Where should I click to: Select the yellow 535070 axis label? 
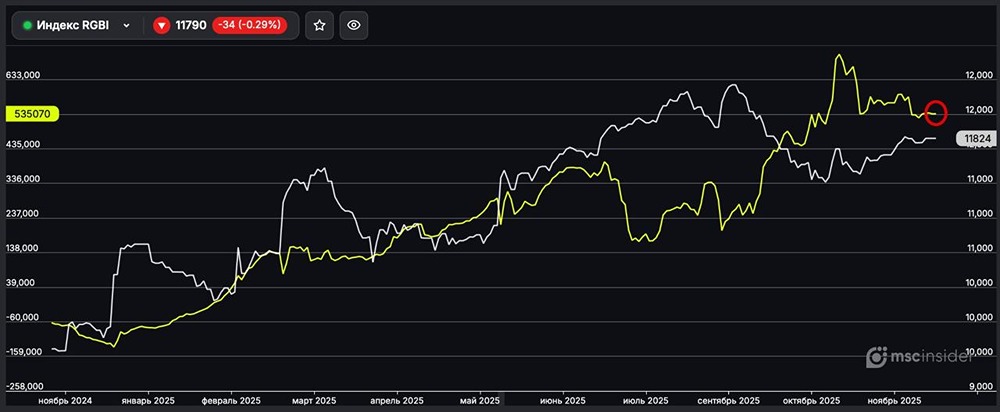click(32, 115)
